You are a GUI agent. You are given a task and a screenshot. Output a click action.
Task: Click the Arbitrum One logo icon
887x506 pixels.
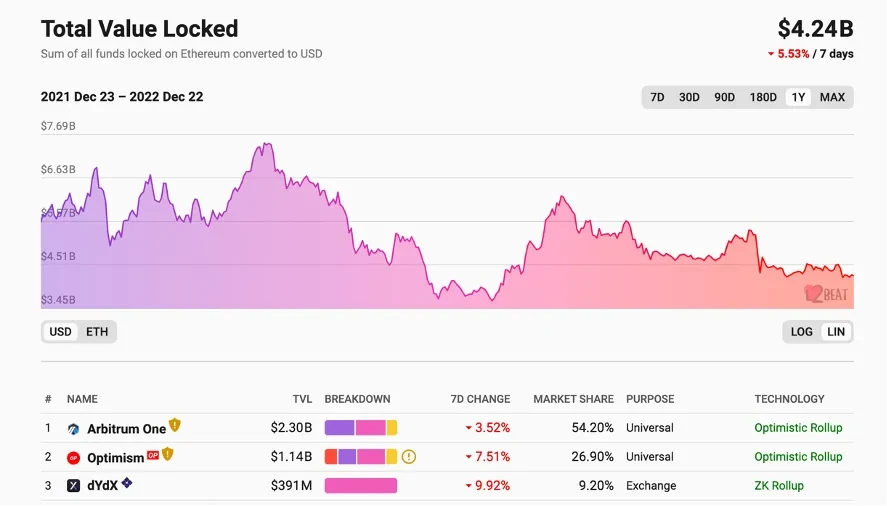(x=74, y=428)
